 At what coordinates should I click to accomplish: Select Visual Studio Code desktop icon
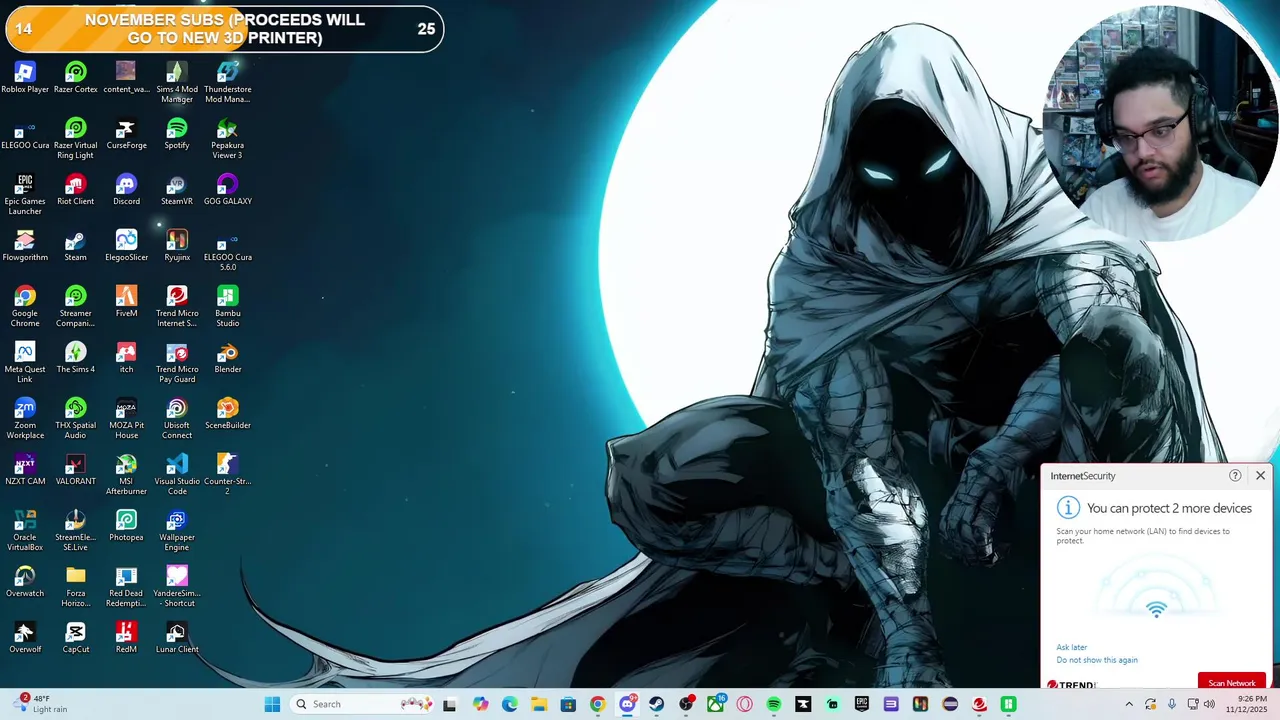177,474
